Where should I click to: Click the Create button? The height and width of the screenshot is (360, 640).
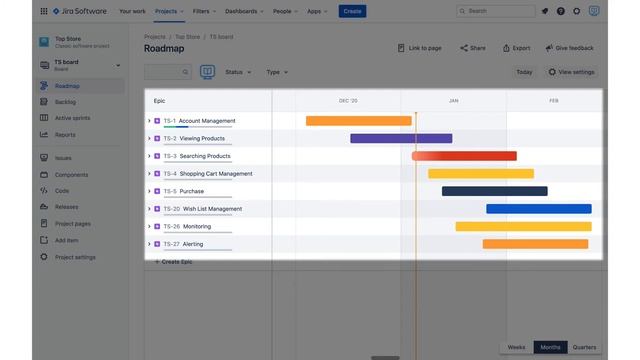coord(352,11)
